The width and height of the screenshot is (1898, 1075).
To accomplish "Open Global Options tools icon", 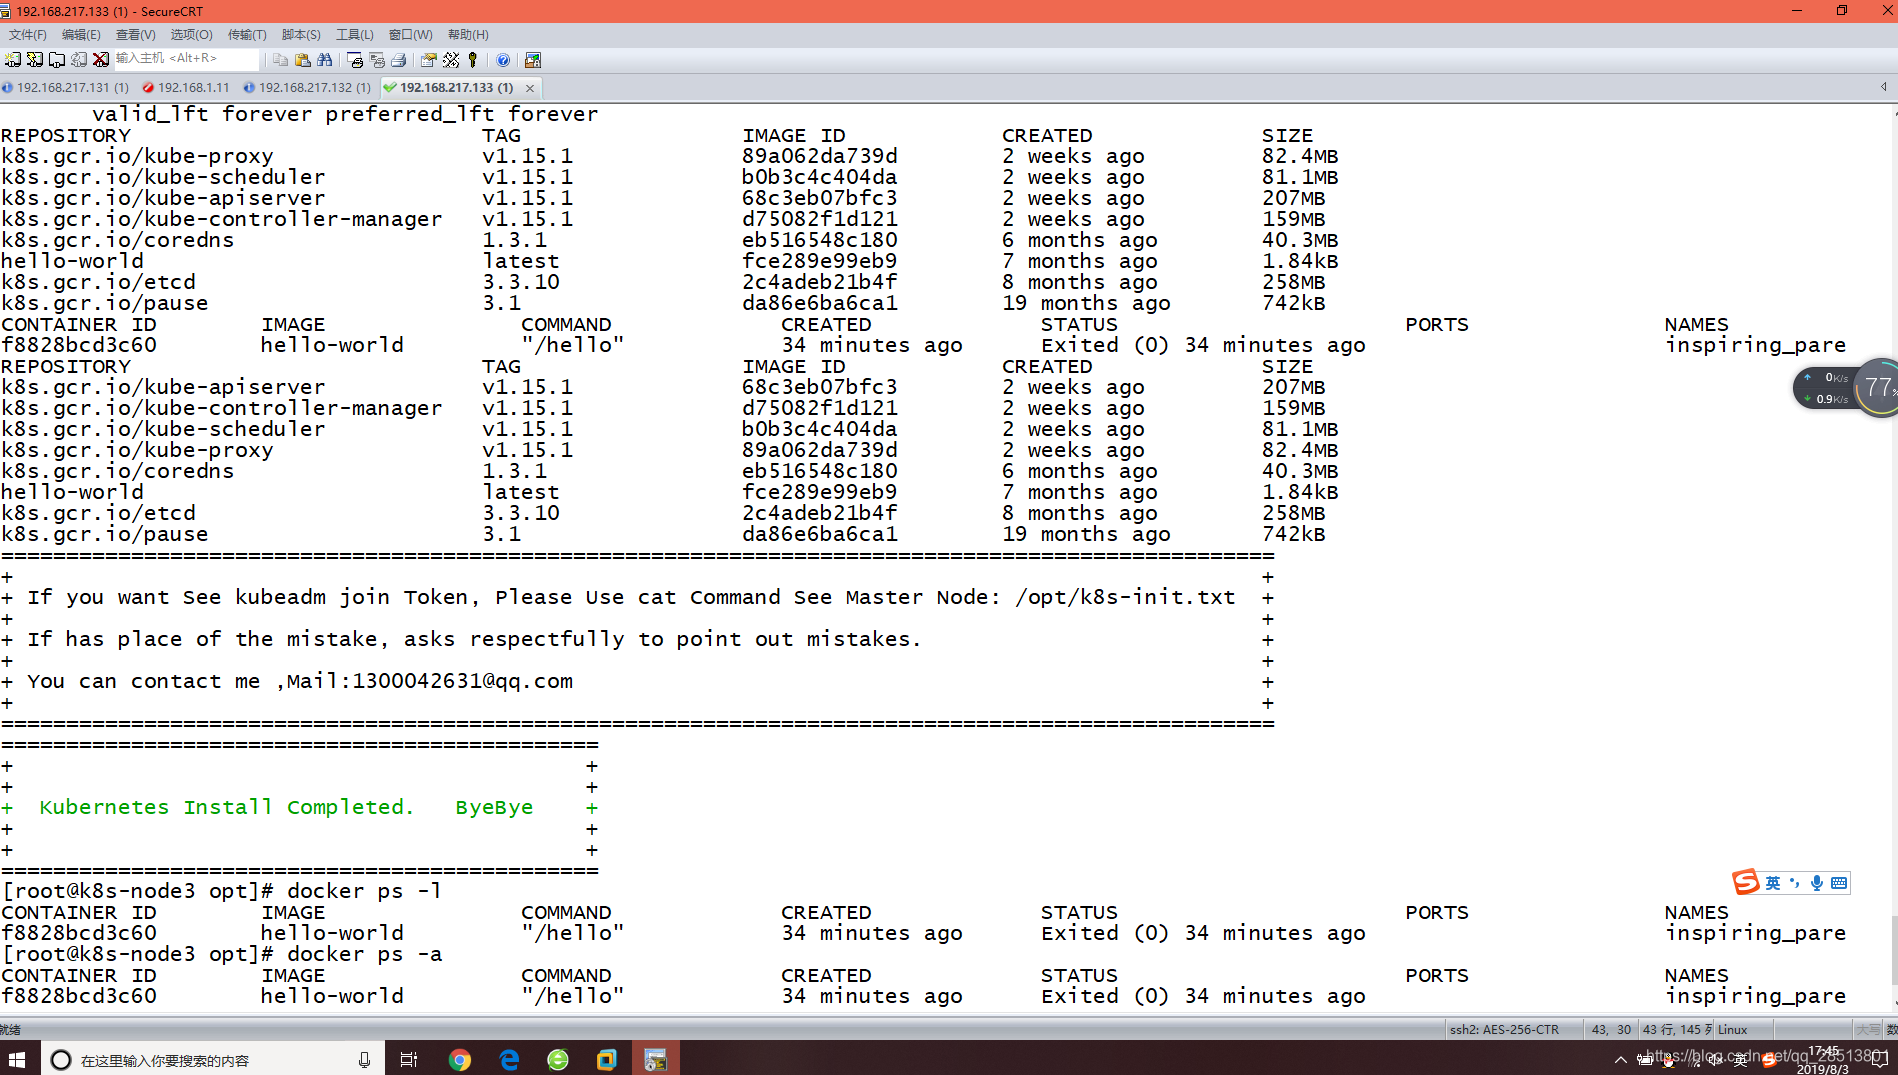I will point(451,60).
